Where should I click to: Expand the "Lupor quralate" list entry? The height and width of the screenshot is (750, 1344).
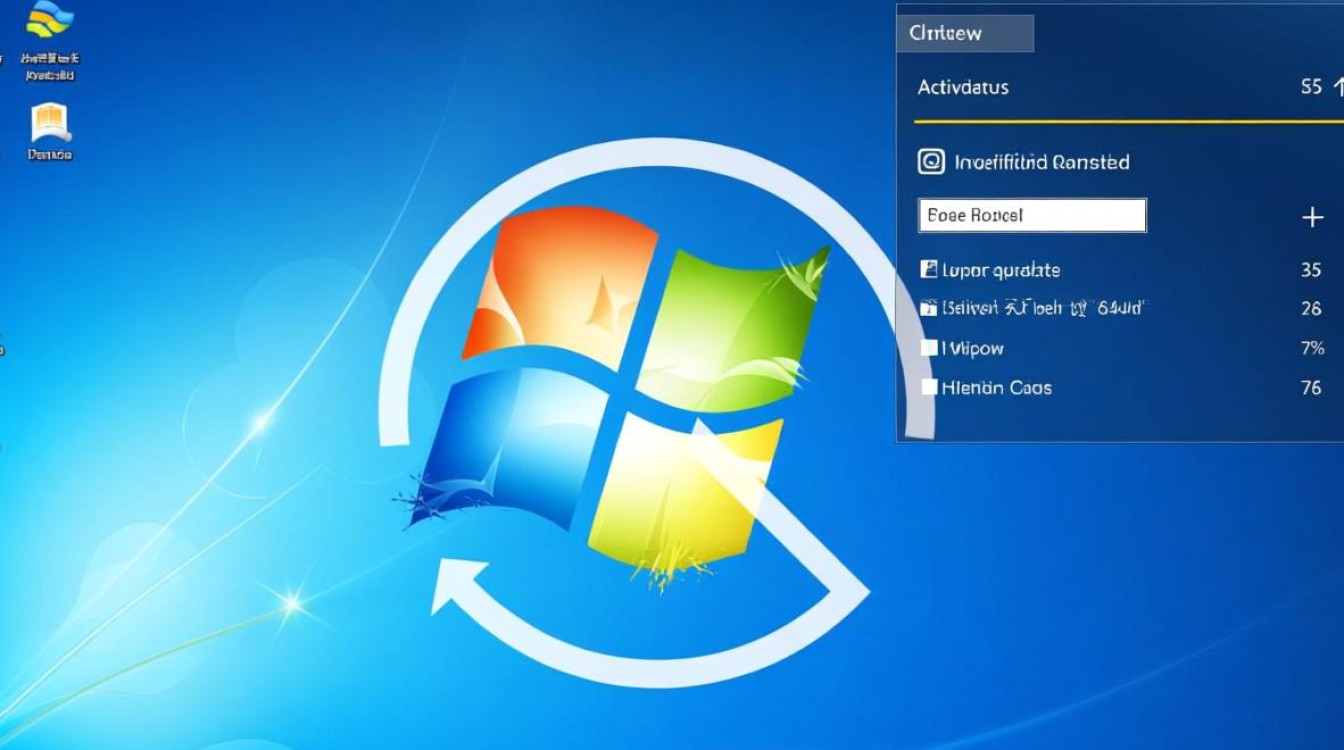1000,269
